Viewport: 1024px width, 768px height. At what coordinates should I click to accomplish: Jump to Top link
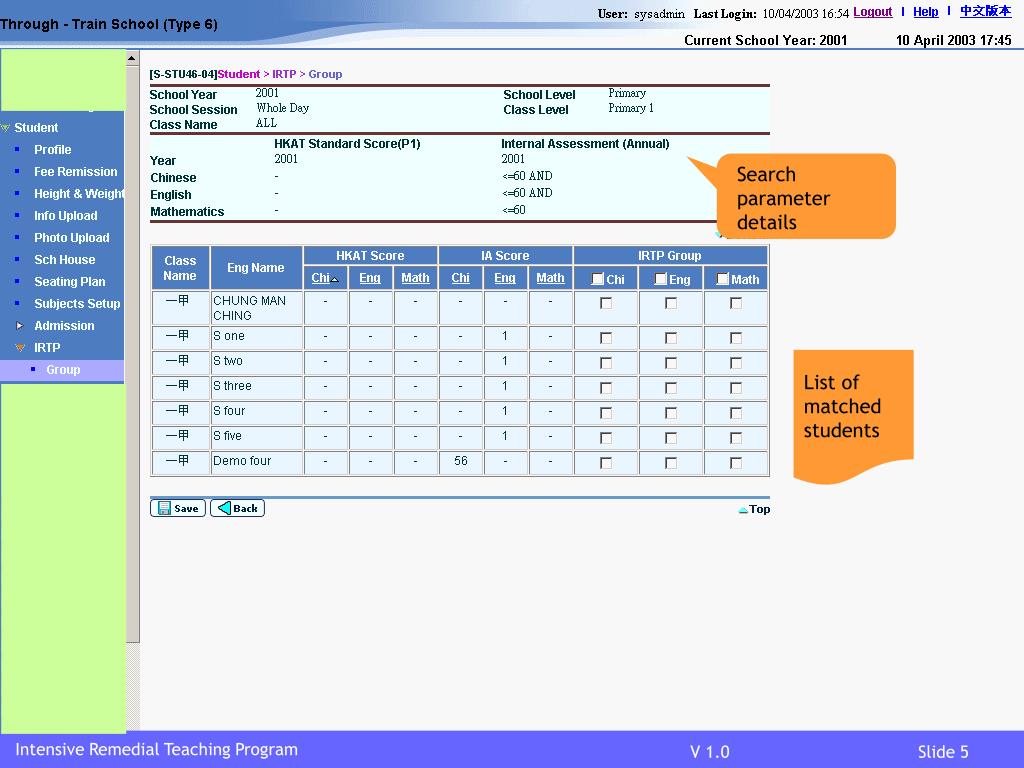click(x=754, y=509)
